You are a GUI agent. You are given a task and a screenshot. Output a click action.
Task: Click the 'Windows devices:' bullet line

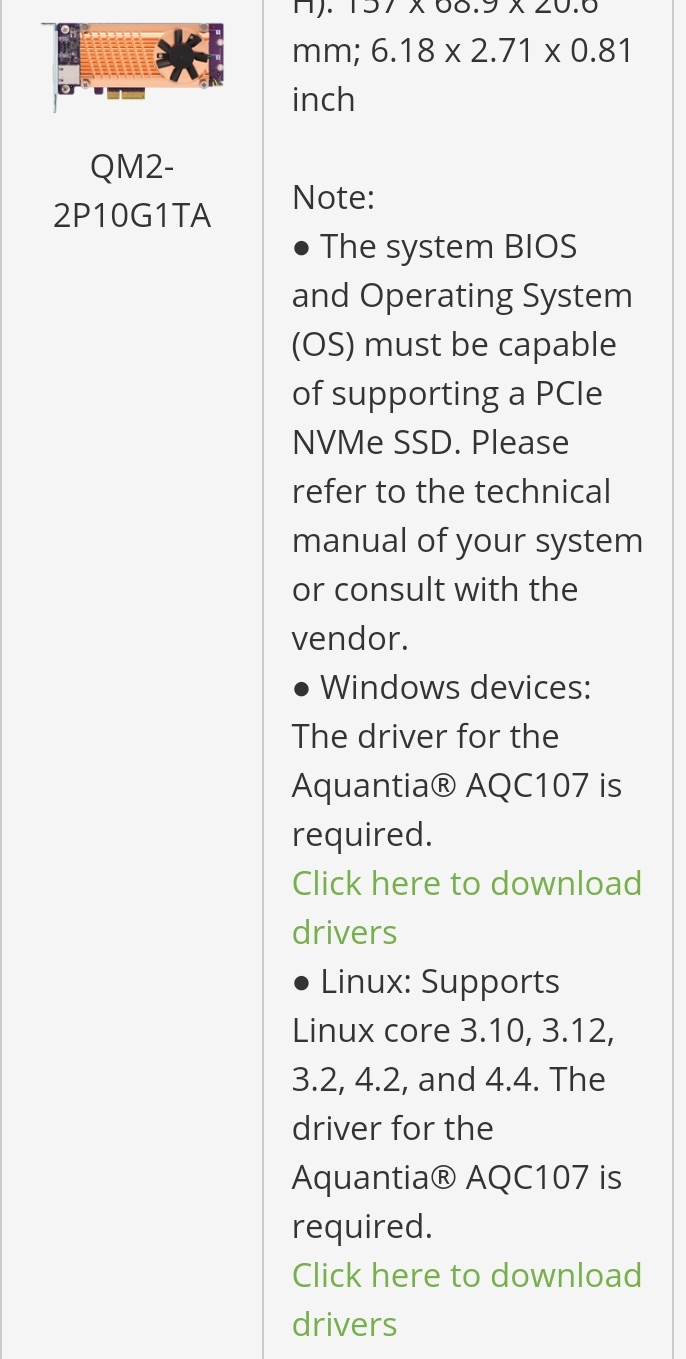441,687
